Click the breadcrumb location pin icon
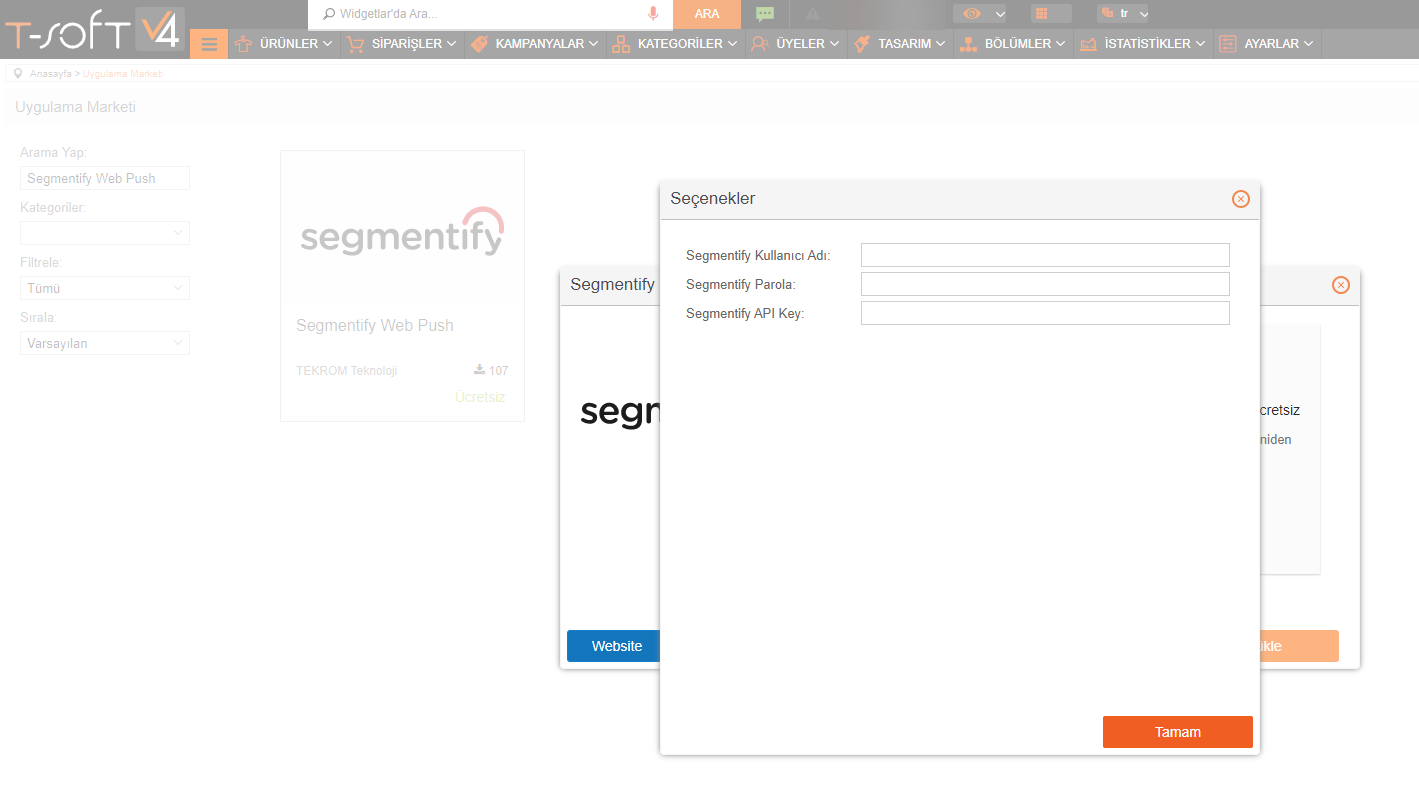Screen dimensions: 1419x801 [x=18, y=73]
